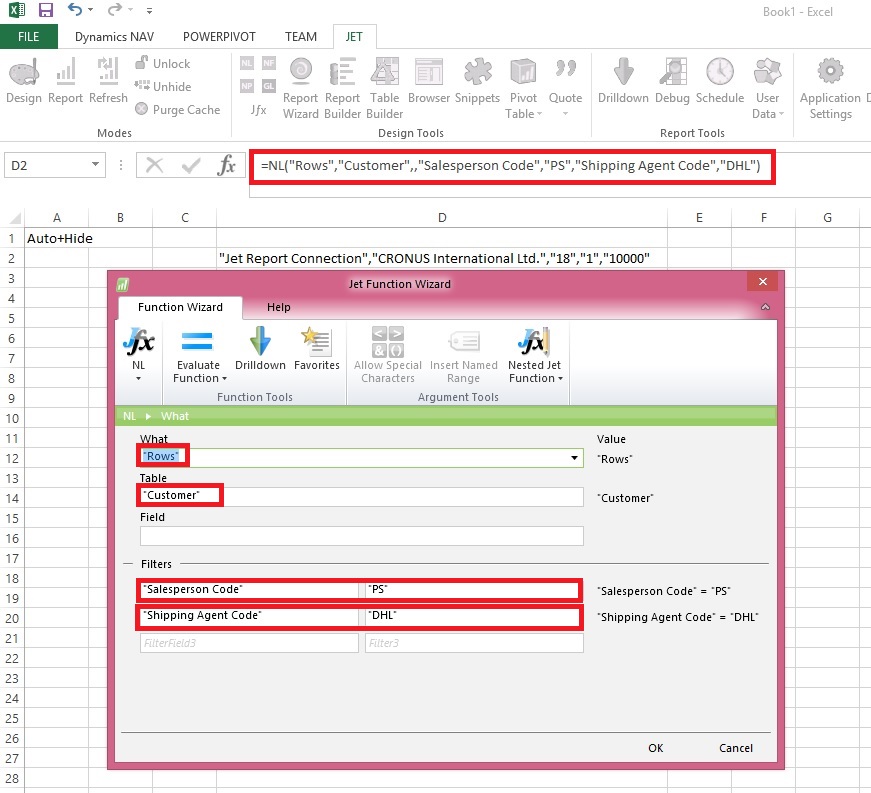
Task: Open the Help tab in wizard
Action: (x=279, y=307)
